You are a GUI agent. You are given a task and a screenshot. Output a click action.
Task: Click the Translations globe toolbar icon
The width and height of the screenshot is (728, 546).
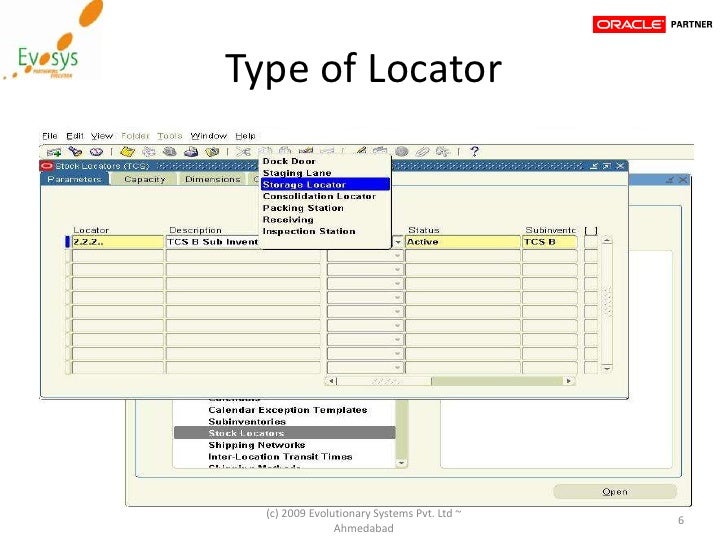(402, 152)
